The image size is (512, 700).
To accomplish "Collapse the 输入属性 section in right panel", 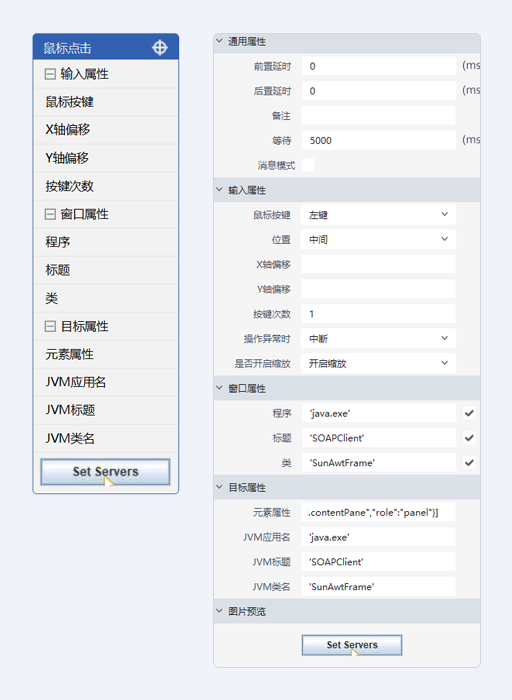I will pyautogui.click(x=219, y=190).
